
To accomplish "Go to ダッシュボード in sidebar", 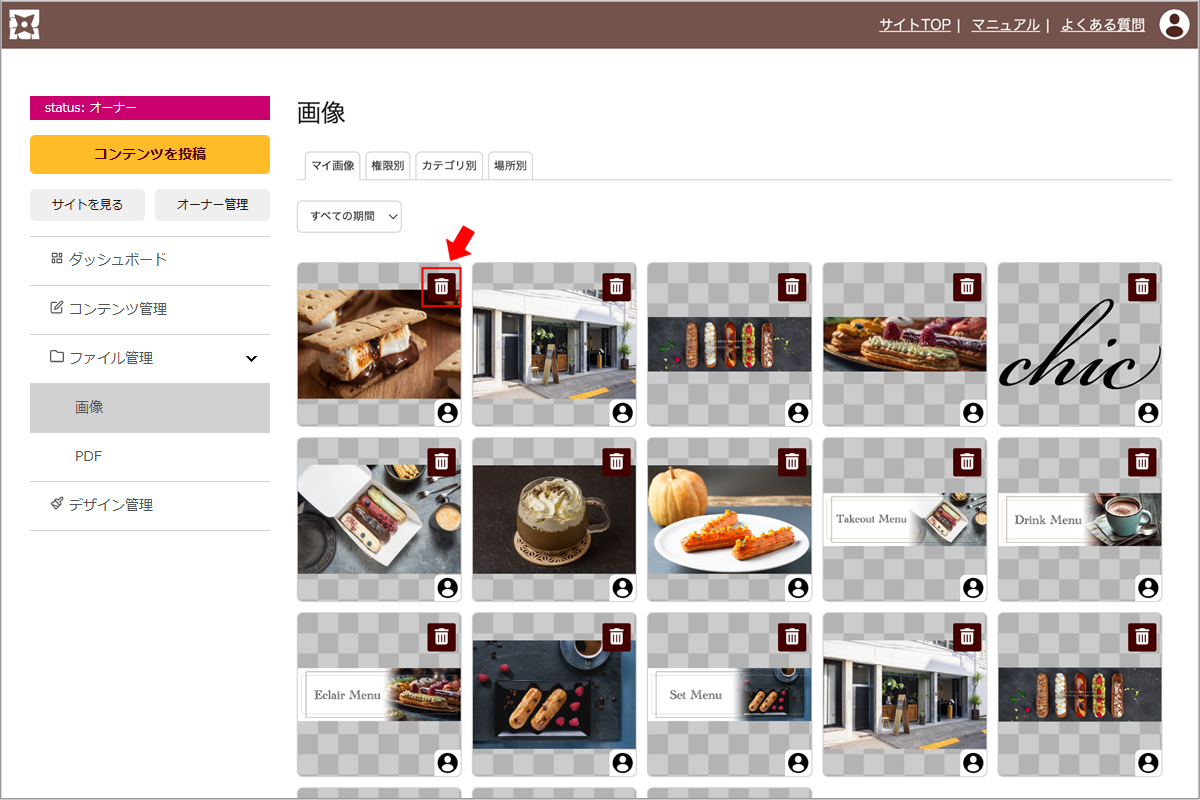I will pyautogui.click(x=117, y=260).
